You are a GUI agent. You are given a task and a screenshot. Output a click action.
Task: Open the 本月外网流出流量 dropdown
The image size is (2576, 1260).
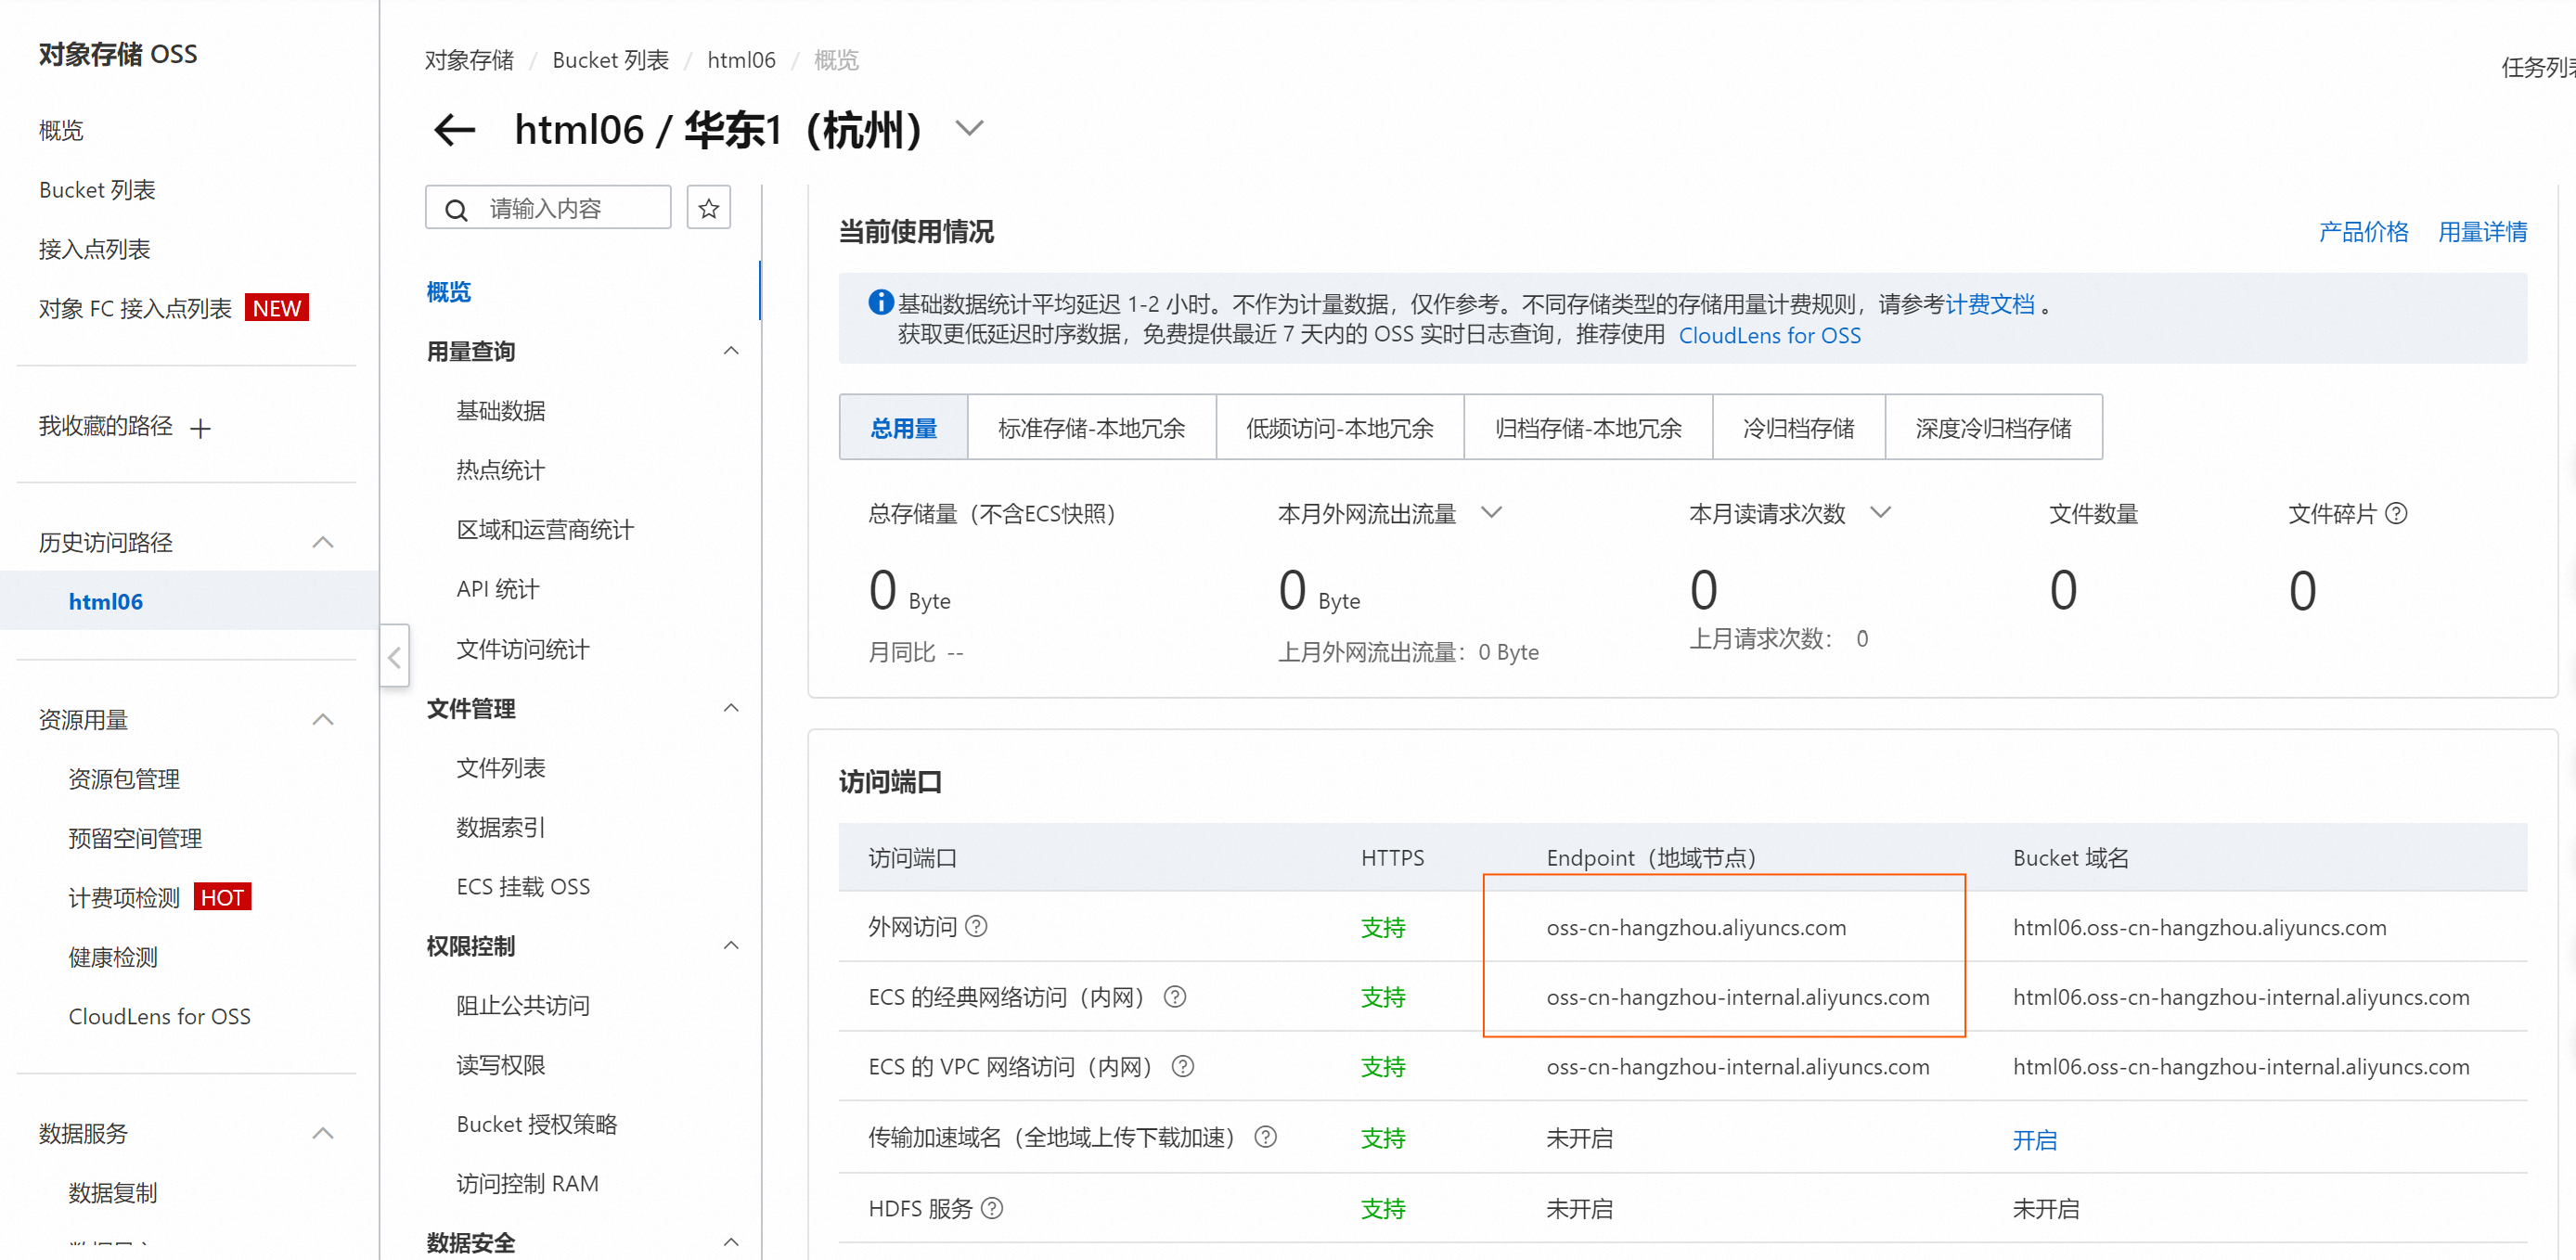point(1491,513)
